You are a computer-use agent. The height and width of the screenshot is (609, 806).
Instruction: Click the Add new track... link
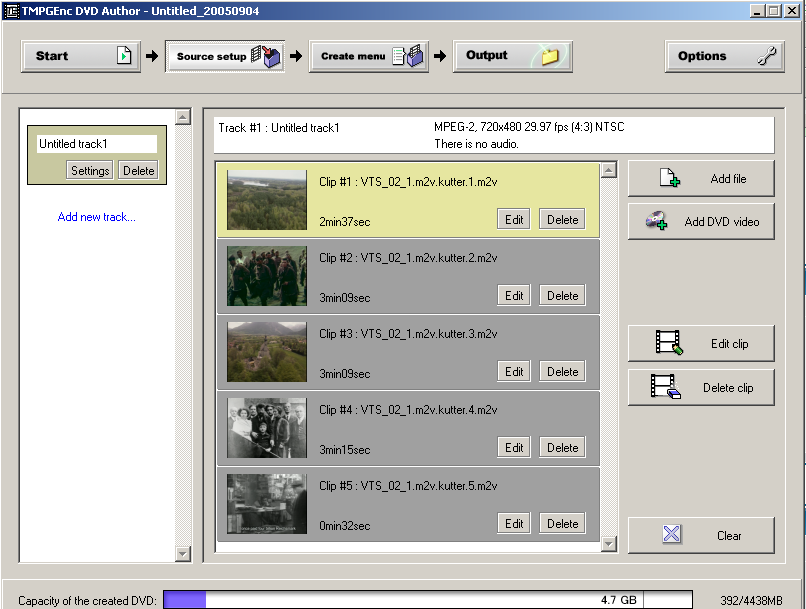97,217
